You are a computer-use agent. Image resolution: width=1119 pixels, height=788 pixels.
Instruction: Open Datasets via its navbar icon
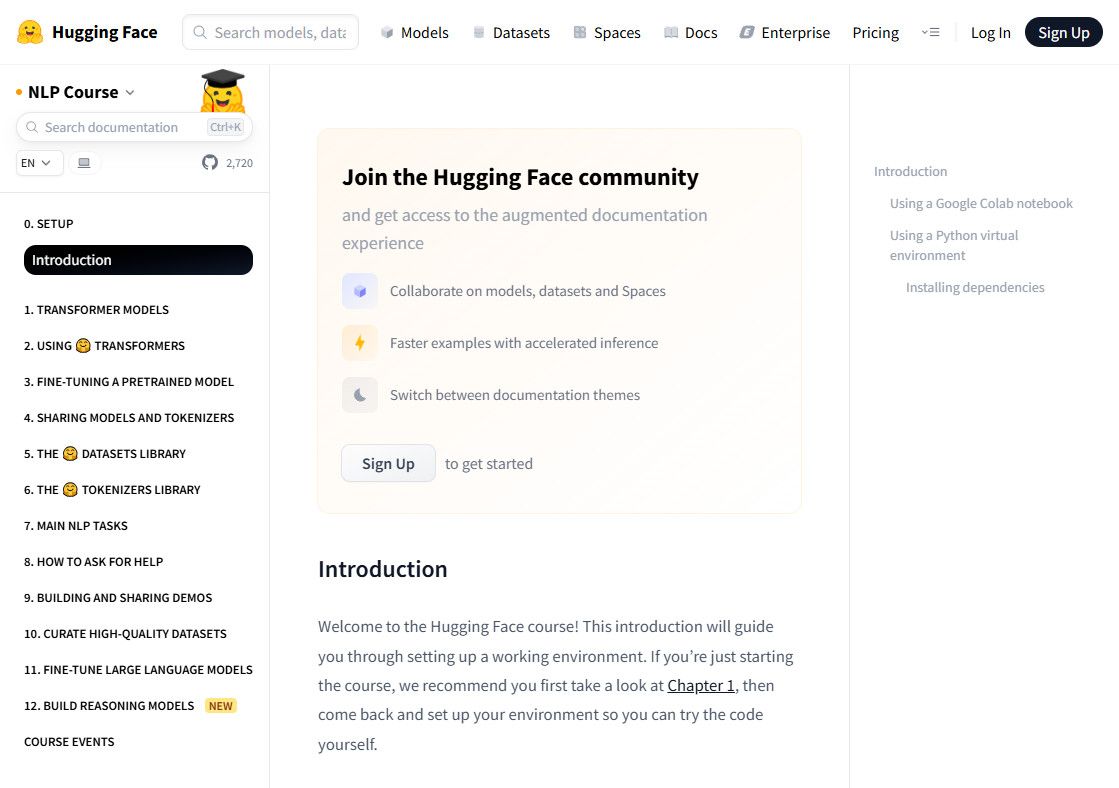[479, 33]
